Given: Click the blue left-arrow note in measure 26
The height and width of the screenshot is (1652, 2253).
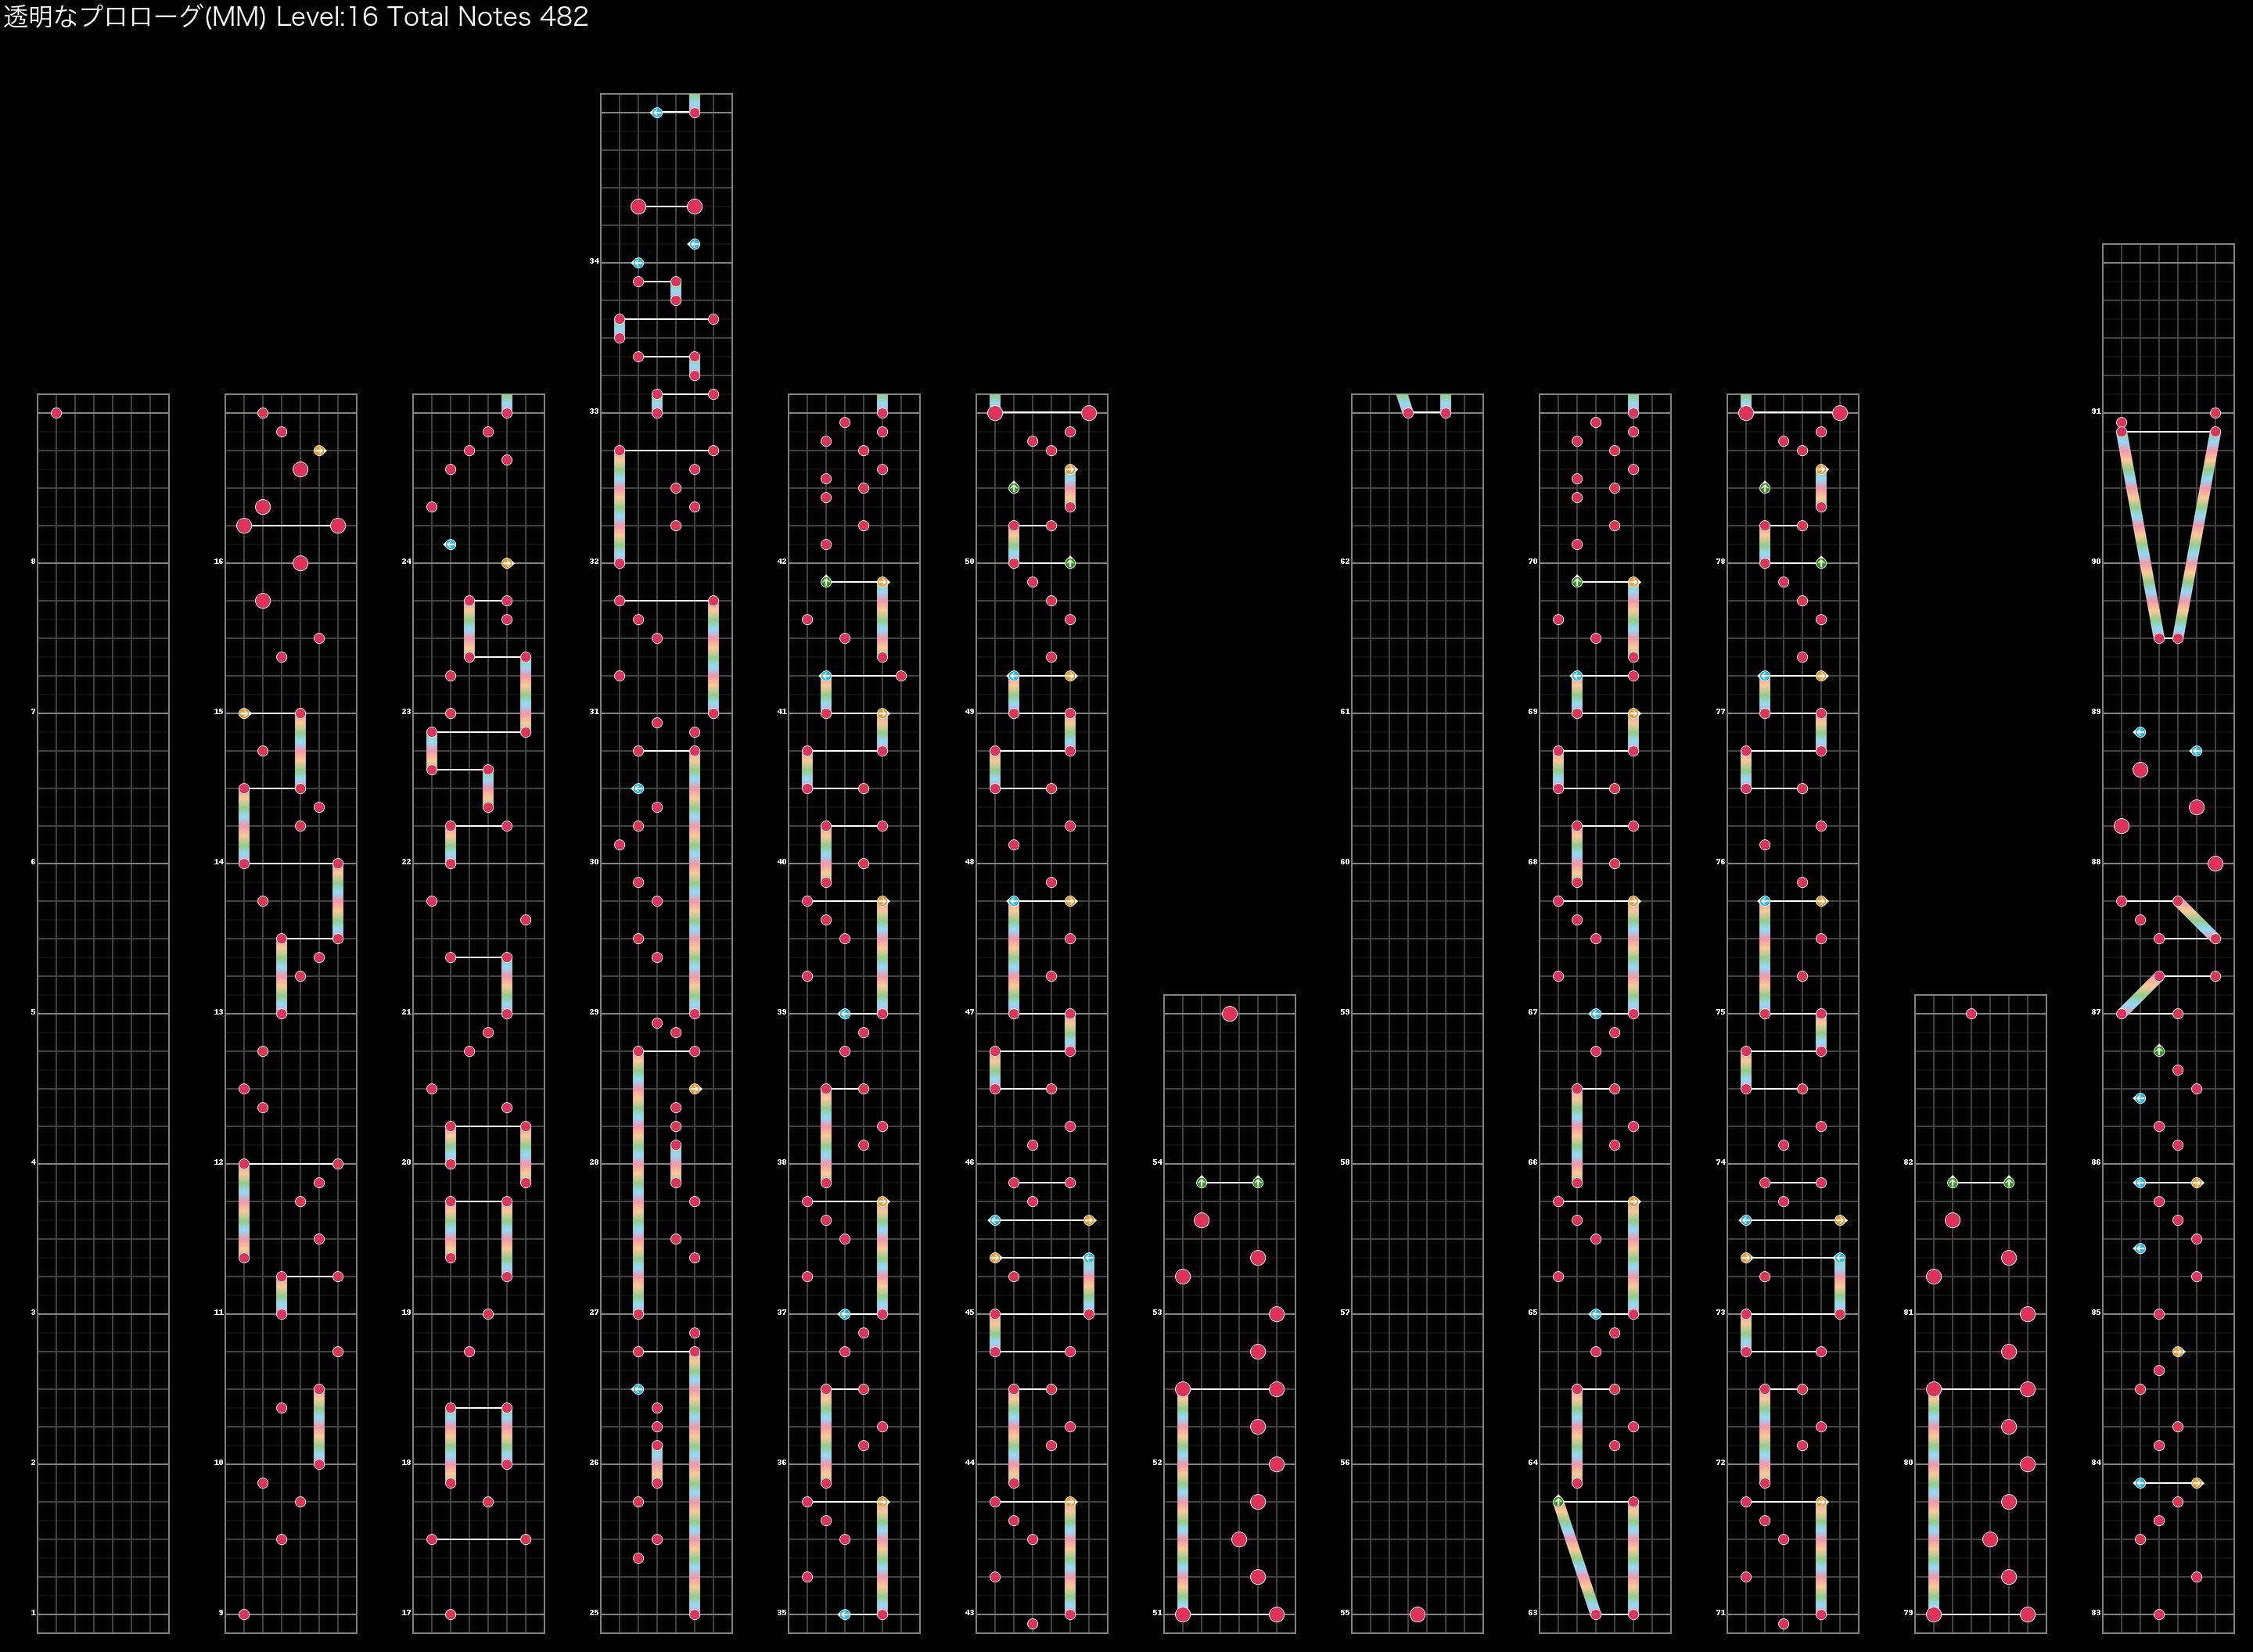Looking at the screenshot, I should pos(638,1389).
